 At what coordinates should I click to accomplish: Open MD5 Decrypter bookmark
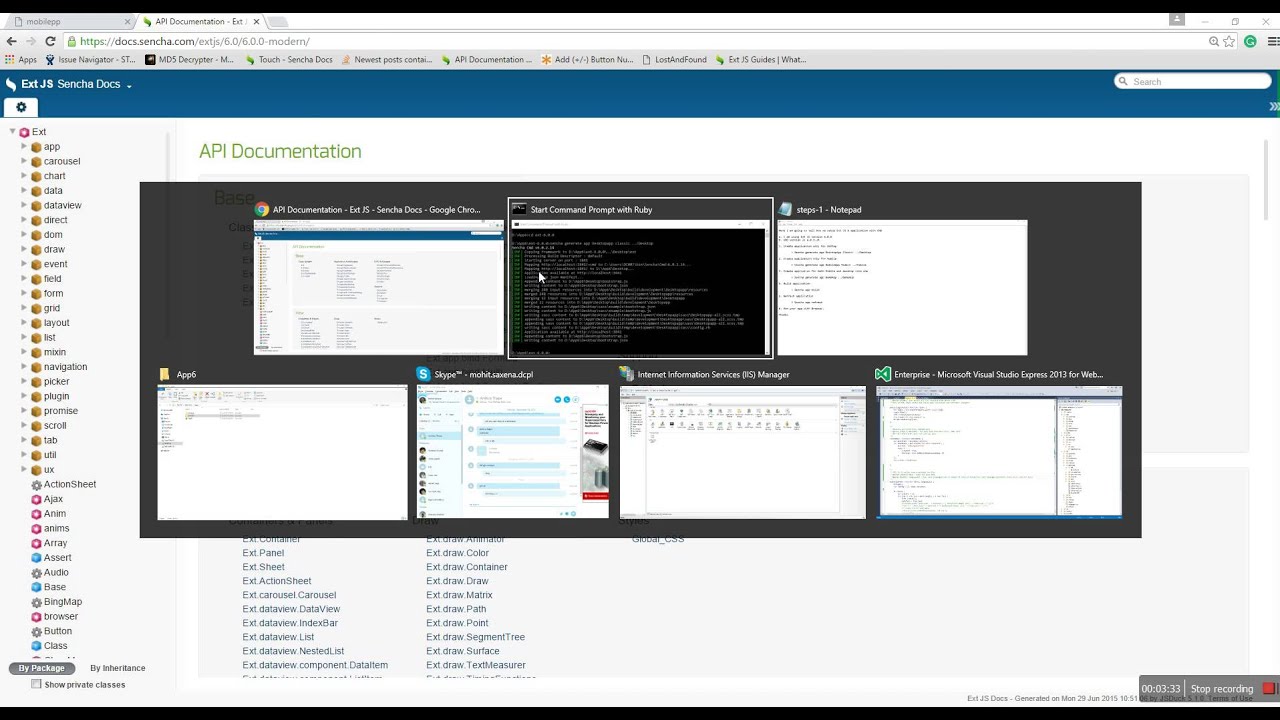(189, 59)
